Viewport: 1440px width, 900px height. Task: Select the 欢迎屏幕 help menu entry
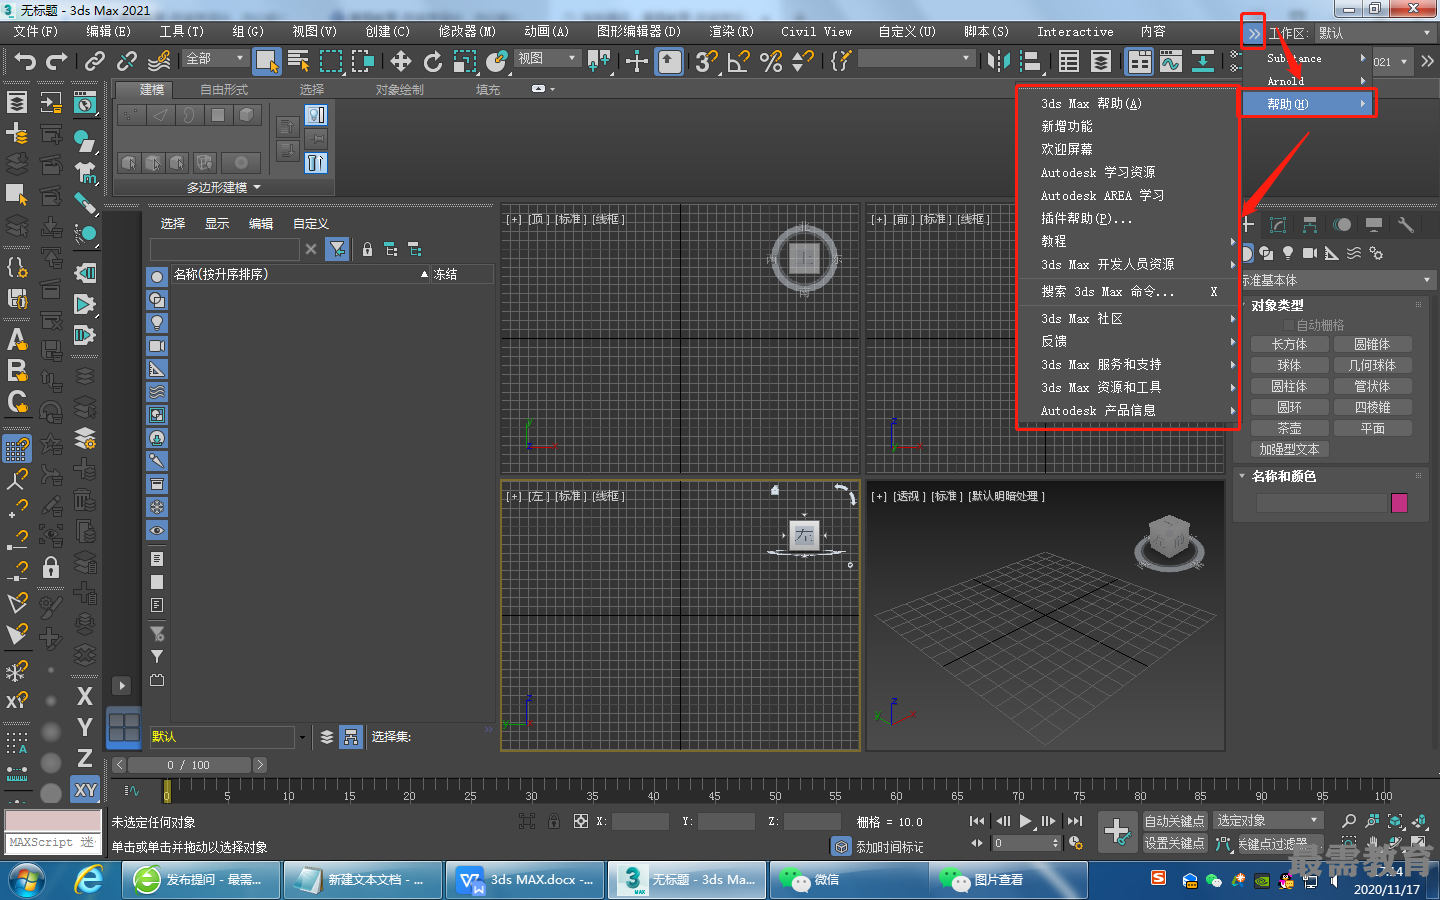coord(1067,150)
